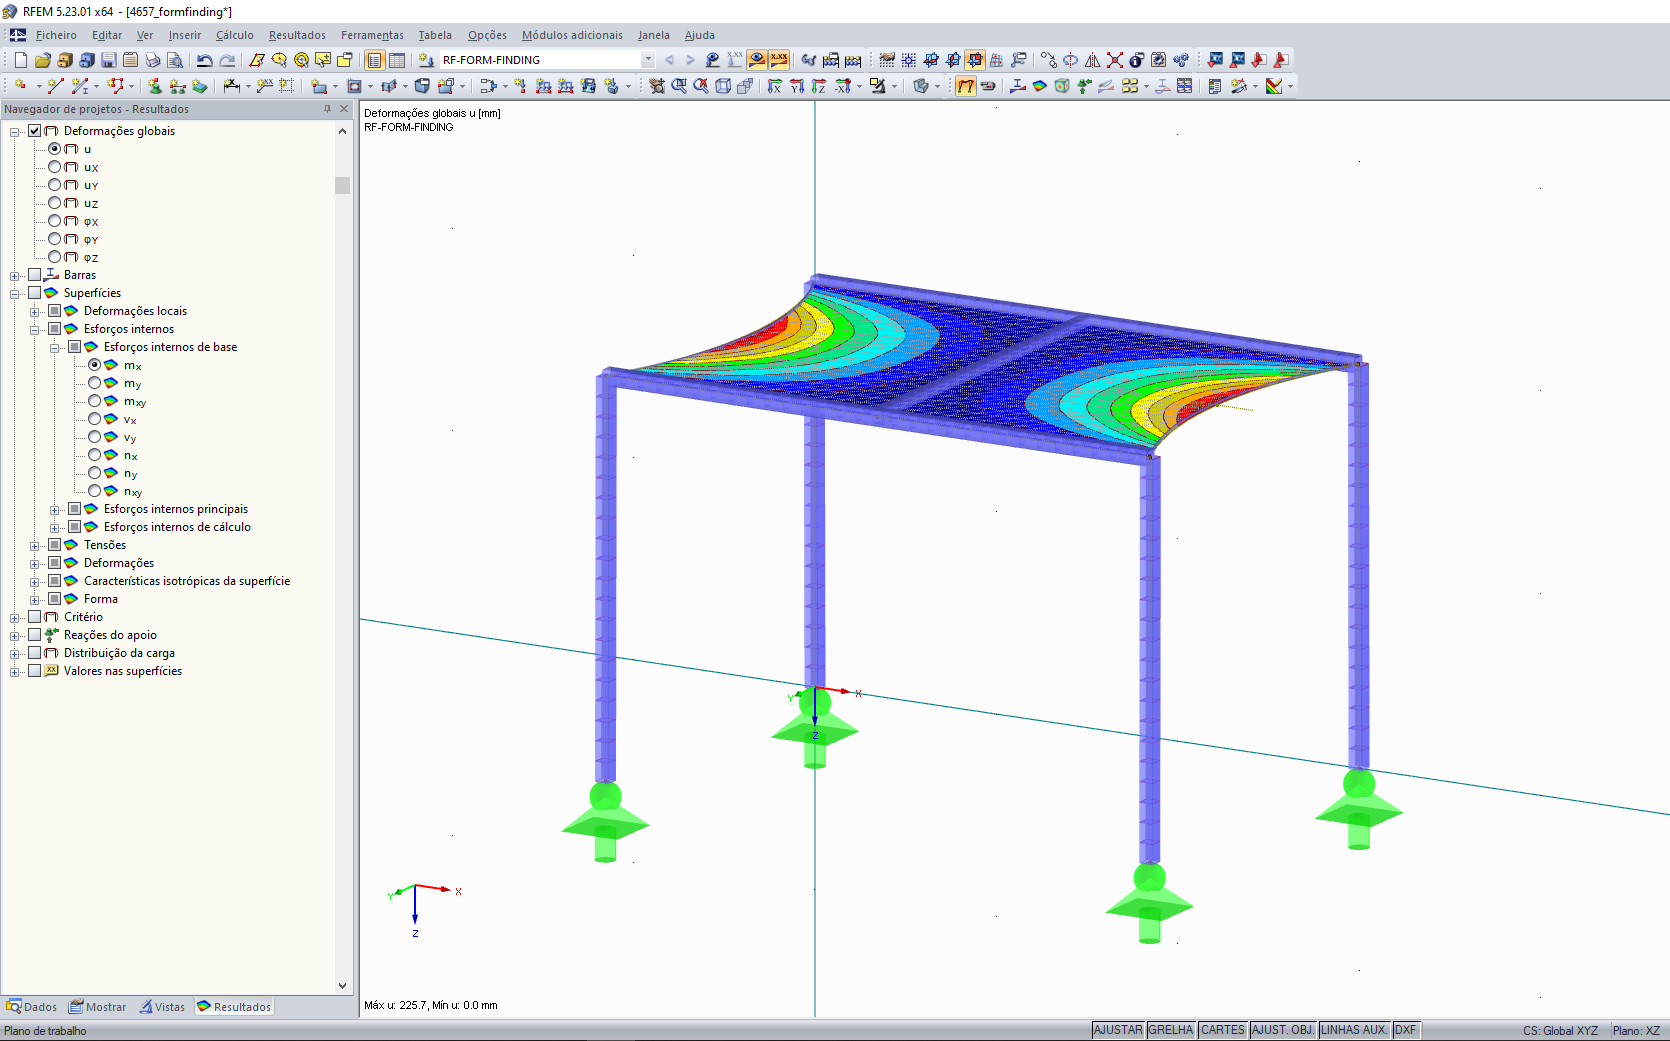Select the nxy internal force radio button

95,491
